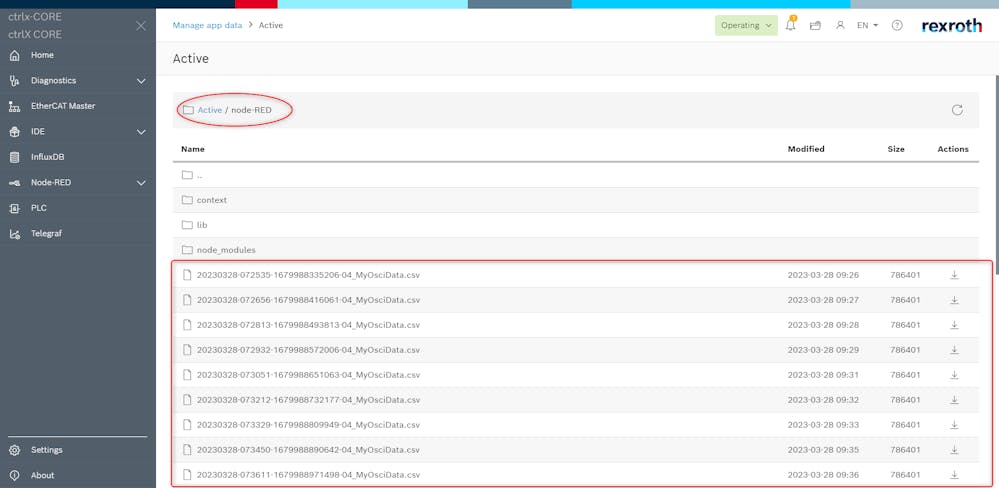Viewport: 999px width, 488px height.
Task: Open the user account icon
Action: click(x=840, y=25)
